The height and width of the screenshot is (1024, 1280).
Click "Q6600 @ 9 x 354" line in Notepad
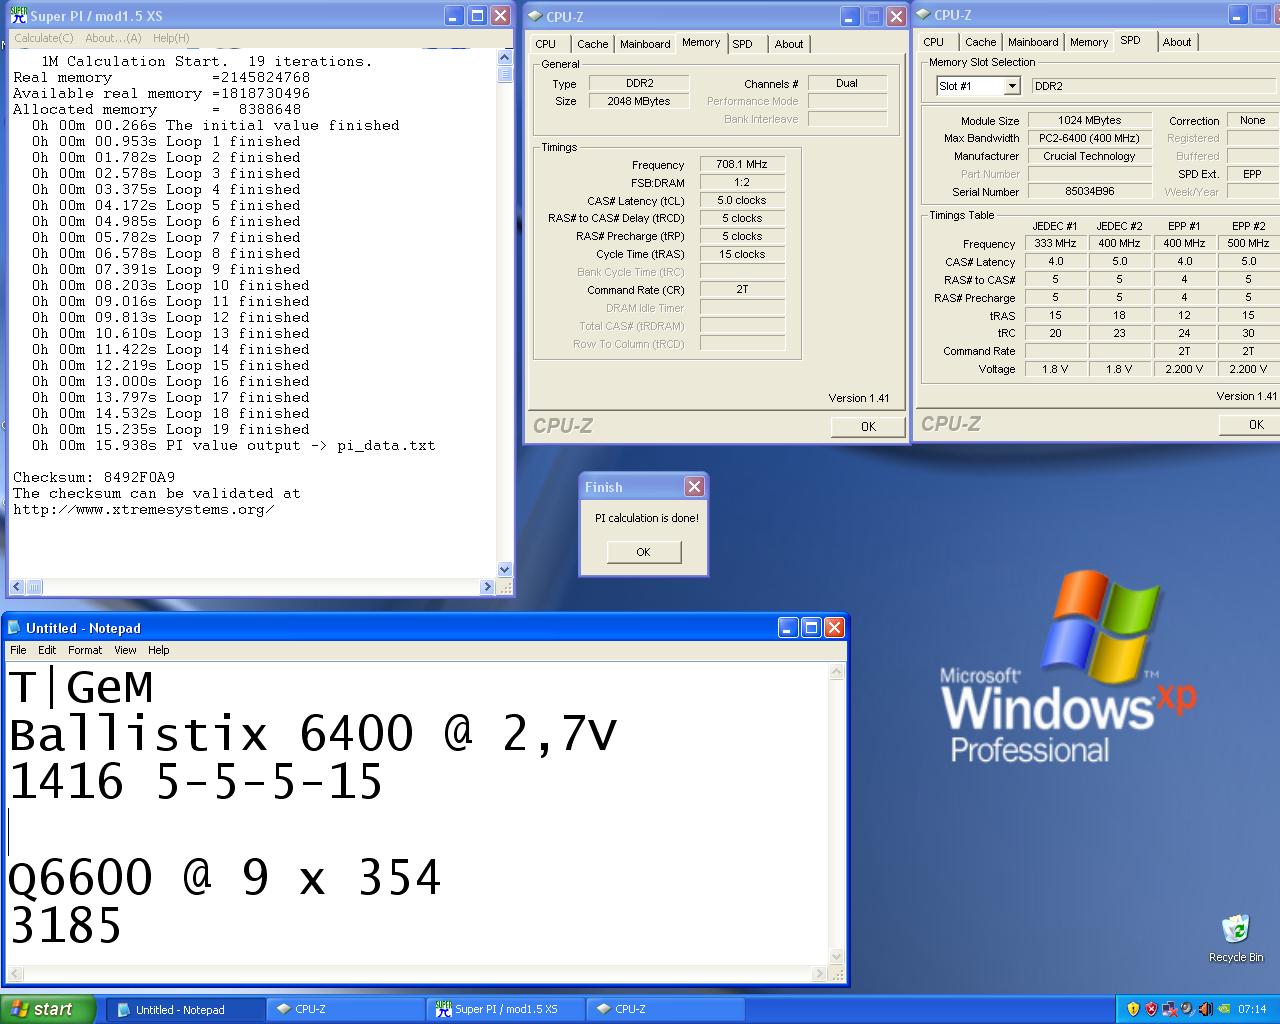[x=225, y=878]
